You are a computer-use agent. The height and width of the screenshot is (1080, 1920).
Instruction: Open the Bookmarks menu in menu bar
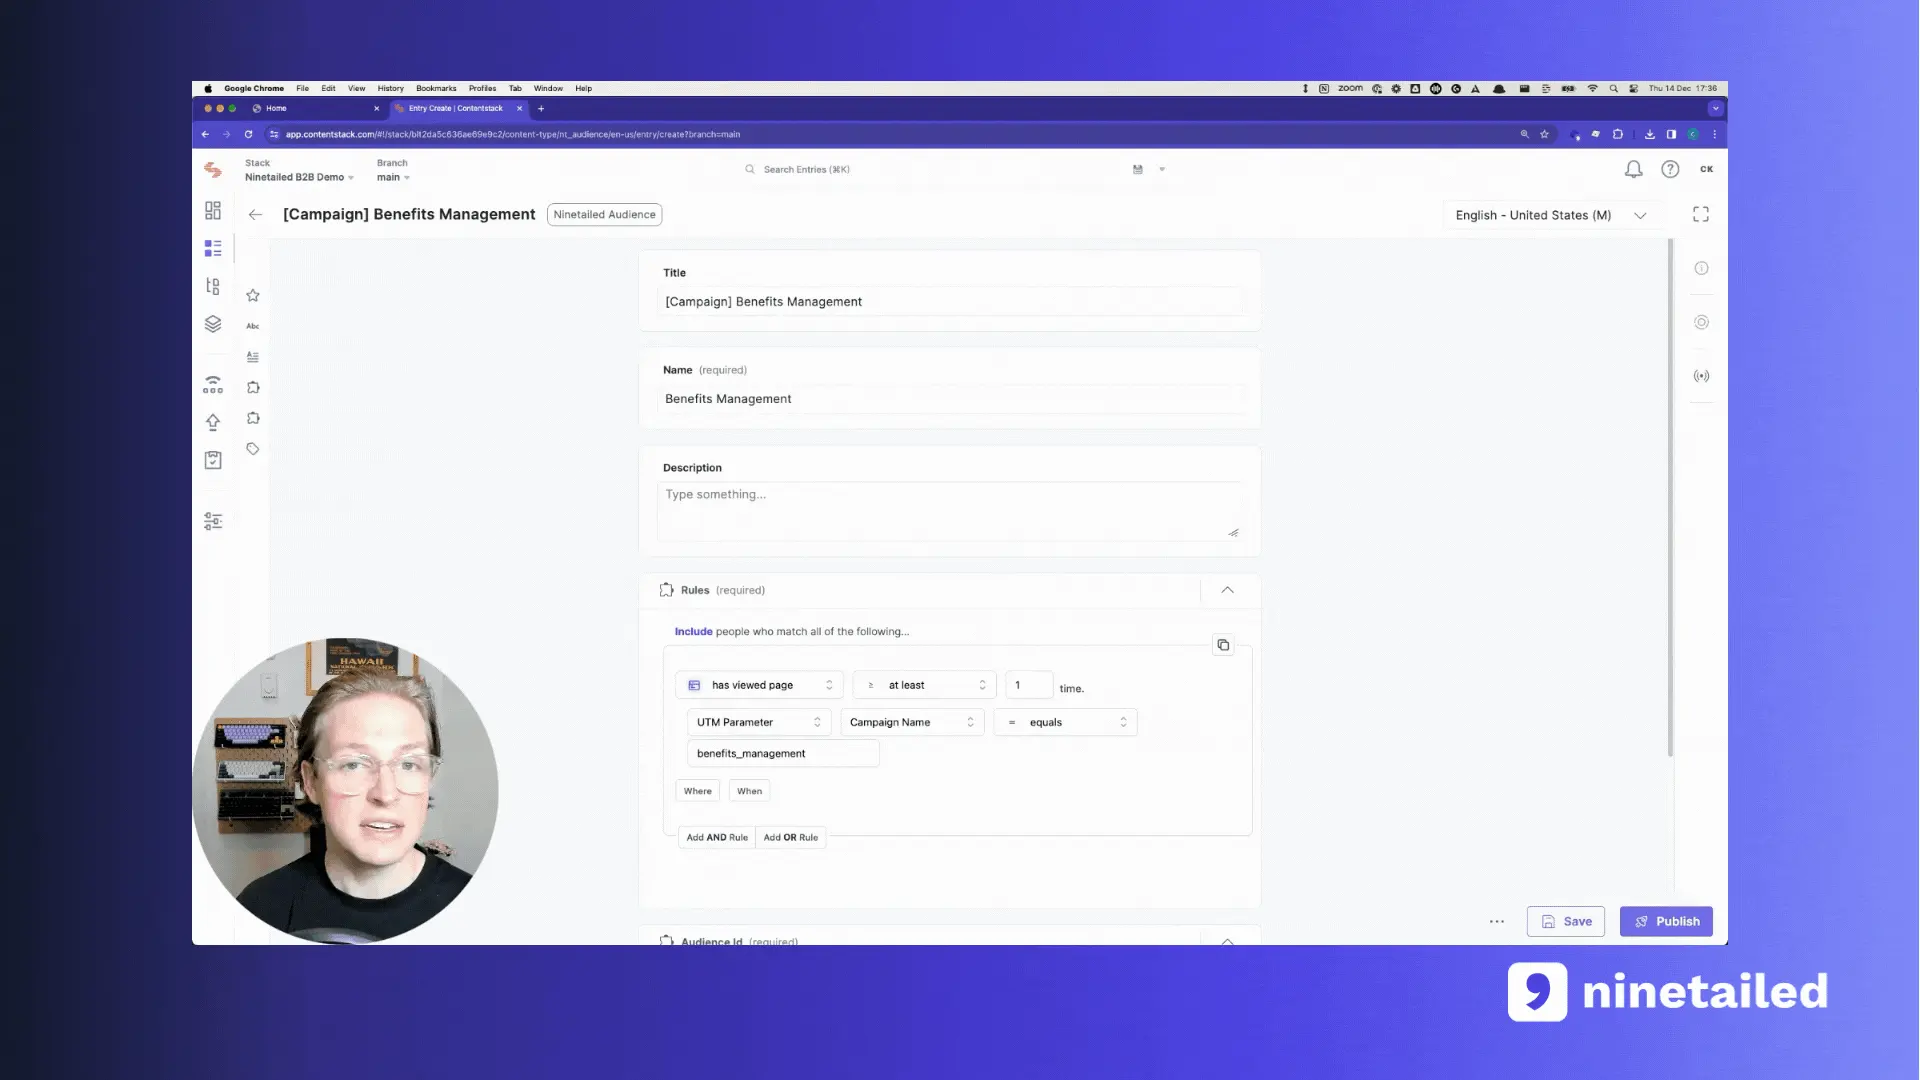[436, 88]
